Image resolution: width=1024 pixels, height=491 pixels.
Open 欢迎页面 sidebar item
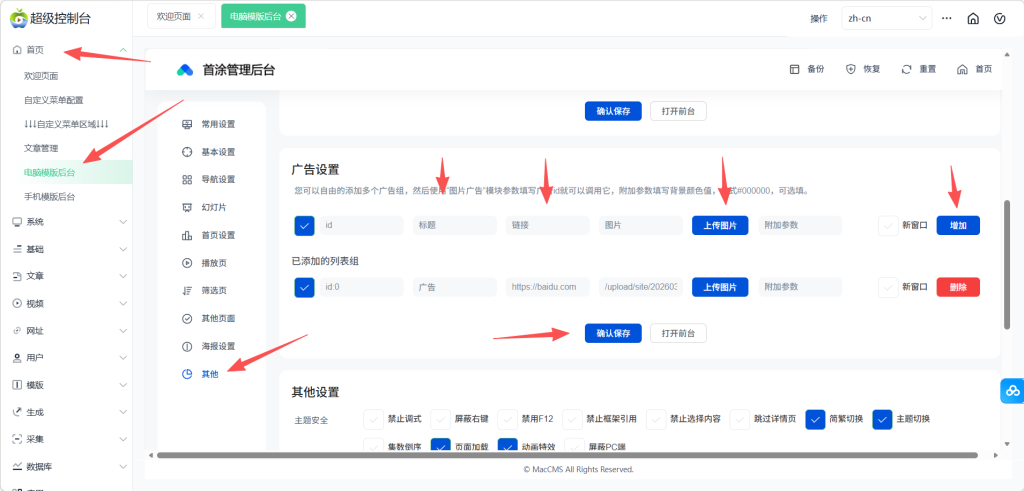coord(41,76)
